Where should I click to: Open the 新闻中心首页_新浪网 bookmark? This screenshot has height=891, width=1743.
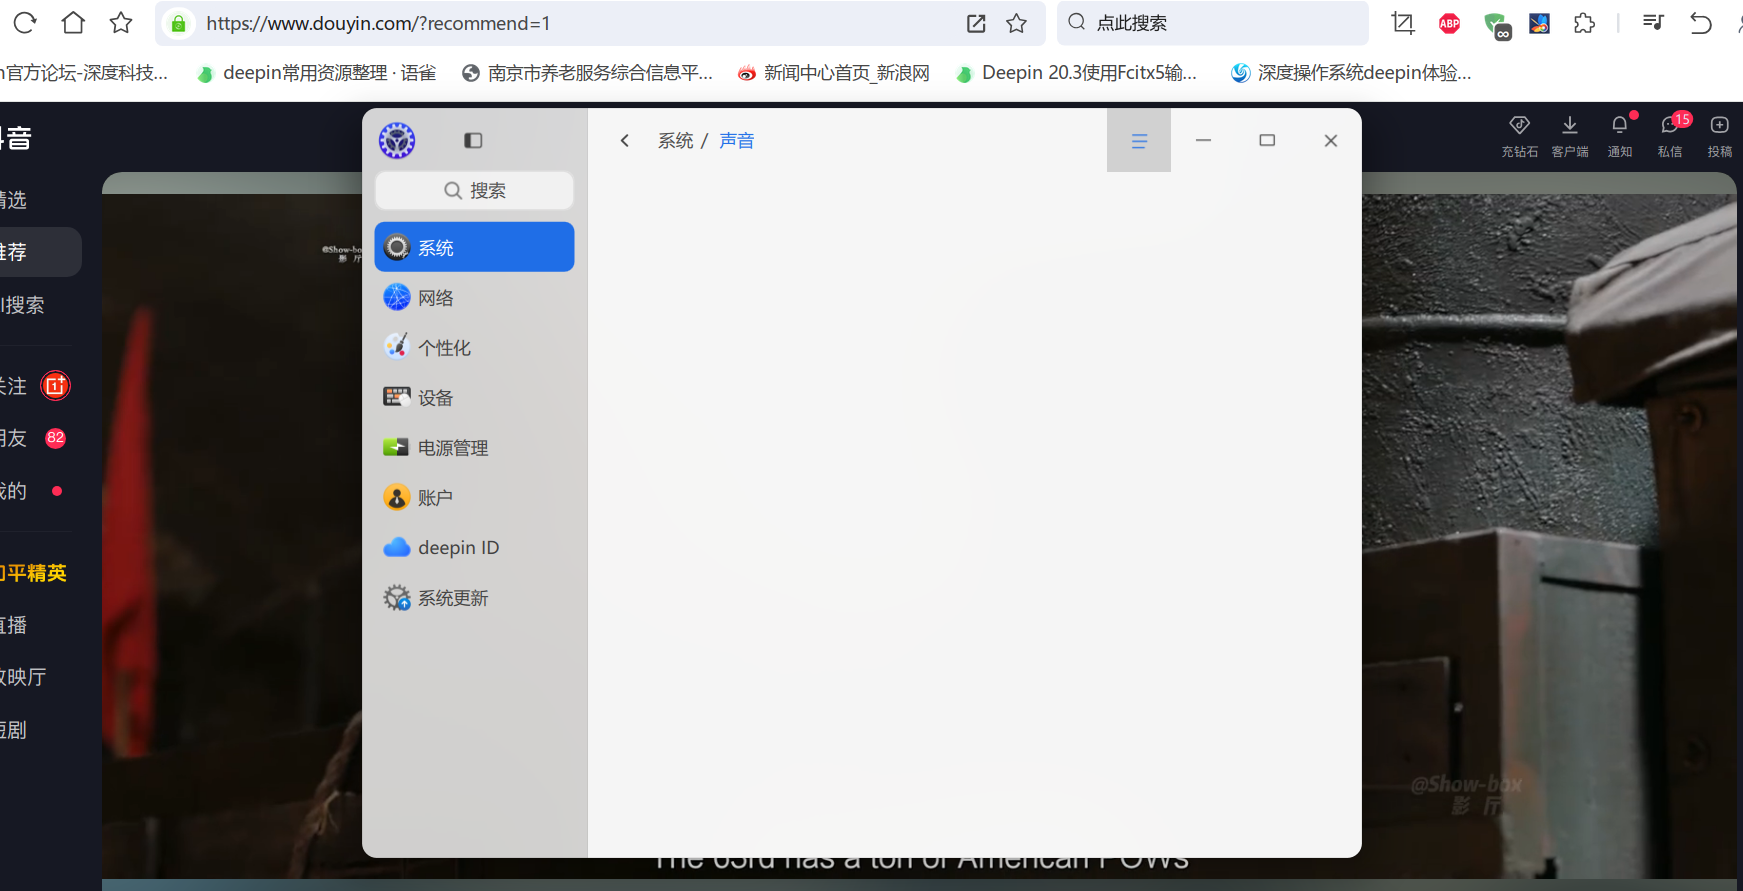(x=834, y=73)
